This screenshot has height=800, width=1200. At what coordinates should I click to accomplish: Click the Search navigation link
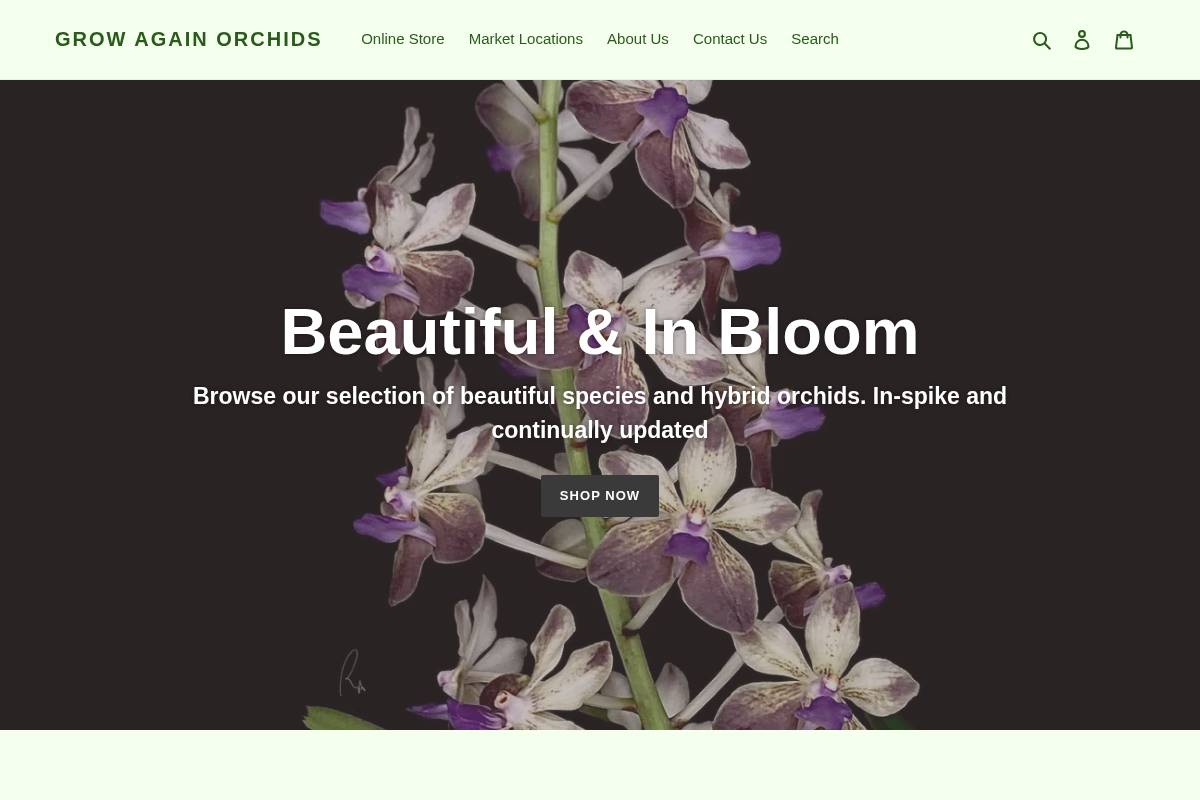(x=814, y=38)
